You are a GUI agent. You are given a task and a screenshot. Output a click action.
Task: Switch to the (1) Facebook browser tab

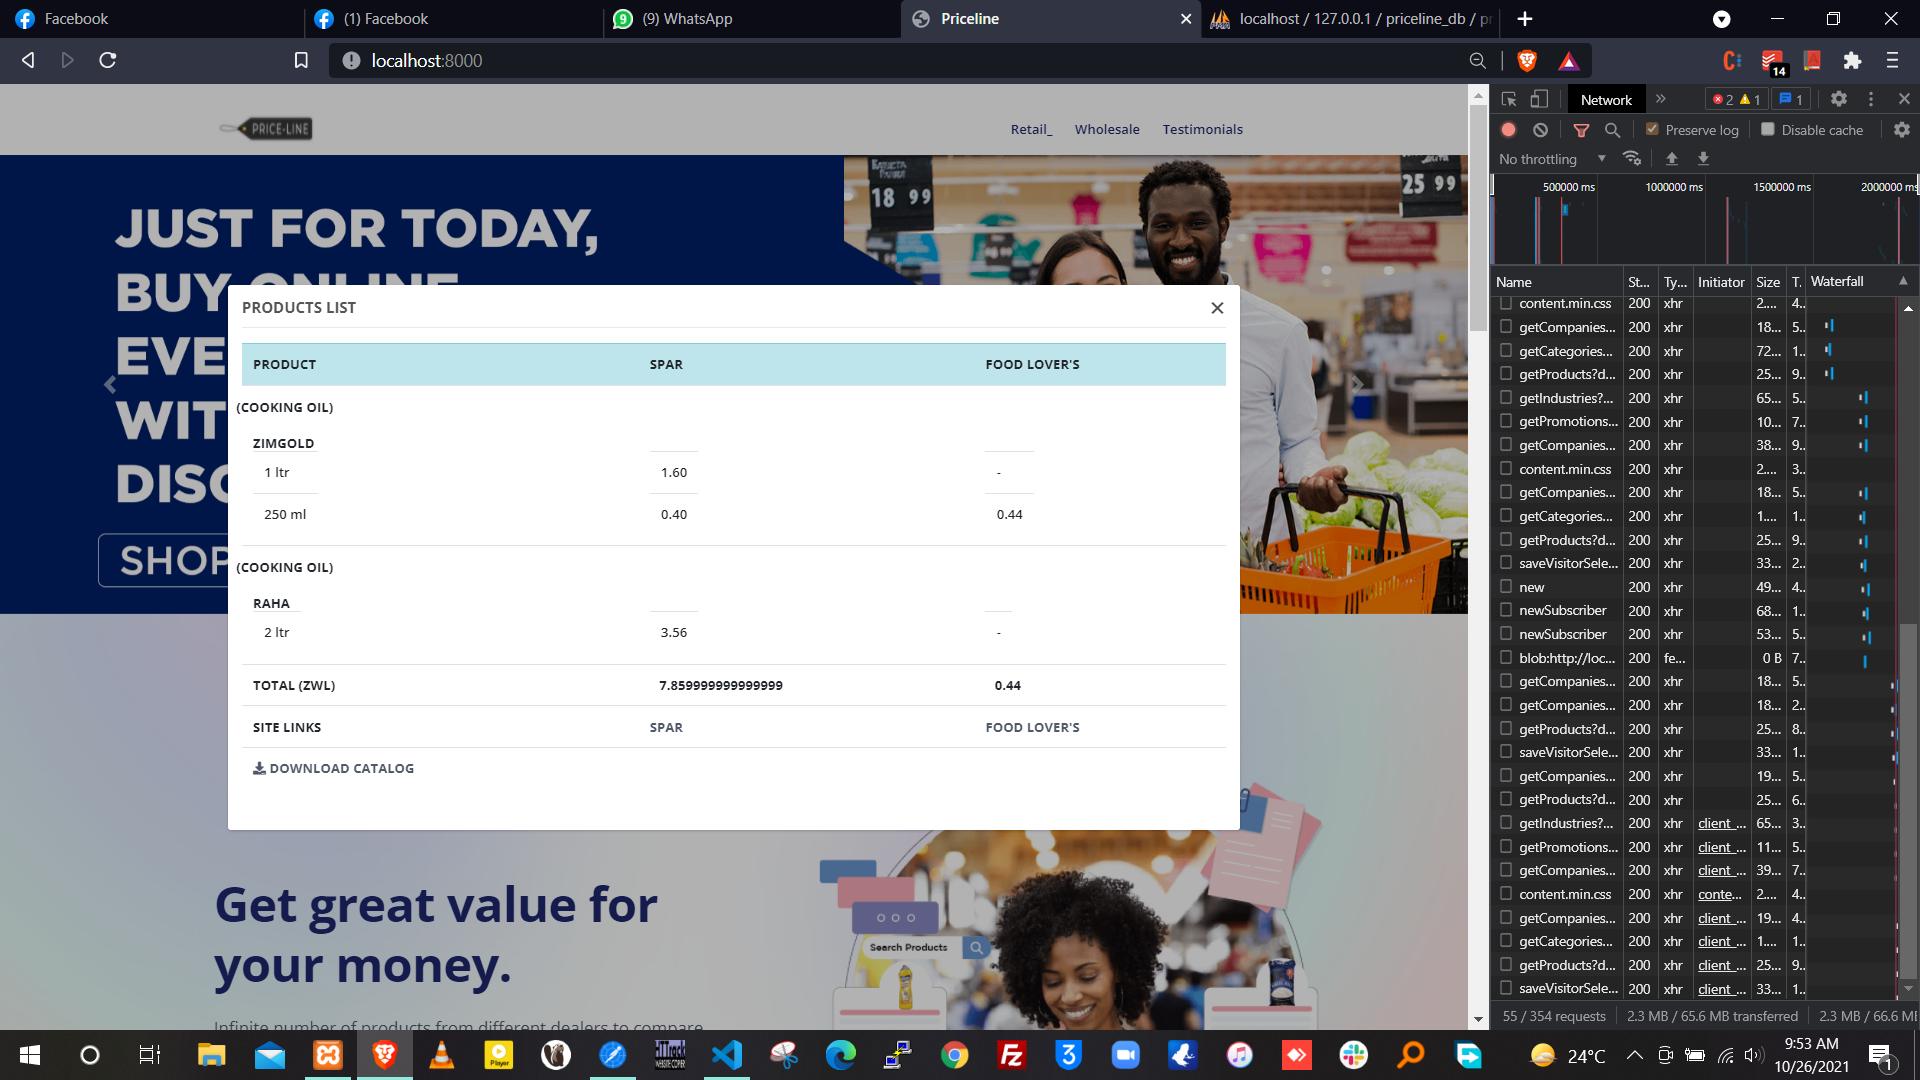pyautogui.click(x=452, y=19)
